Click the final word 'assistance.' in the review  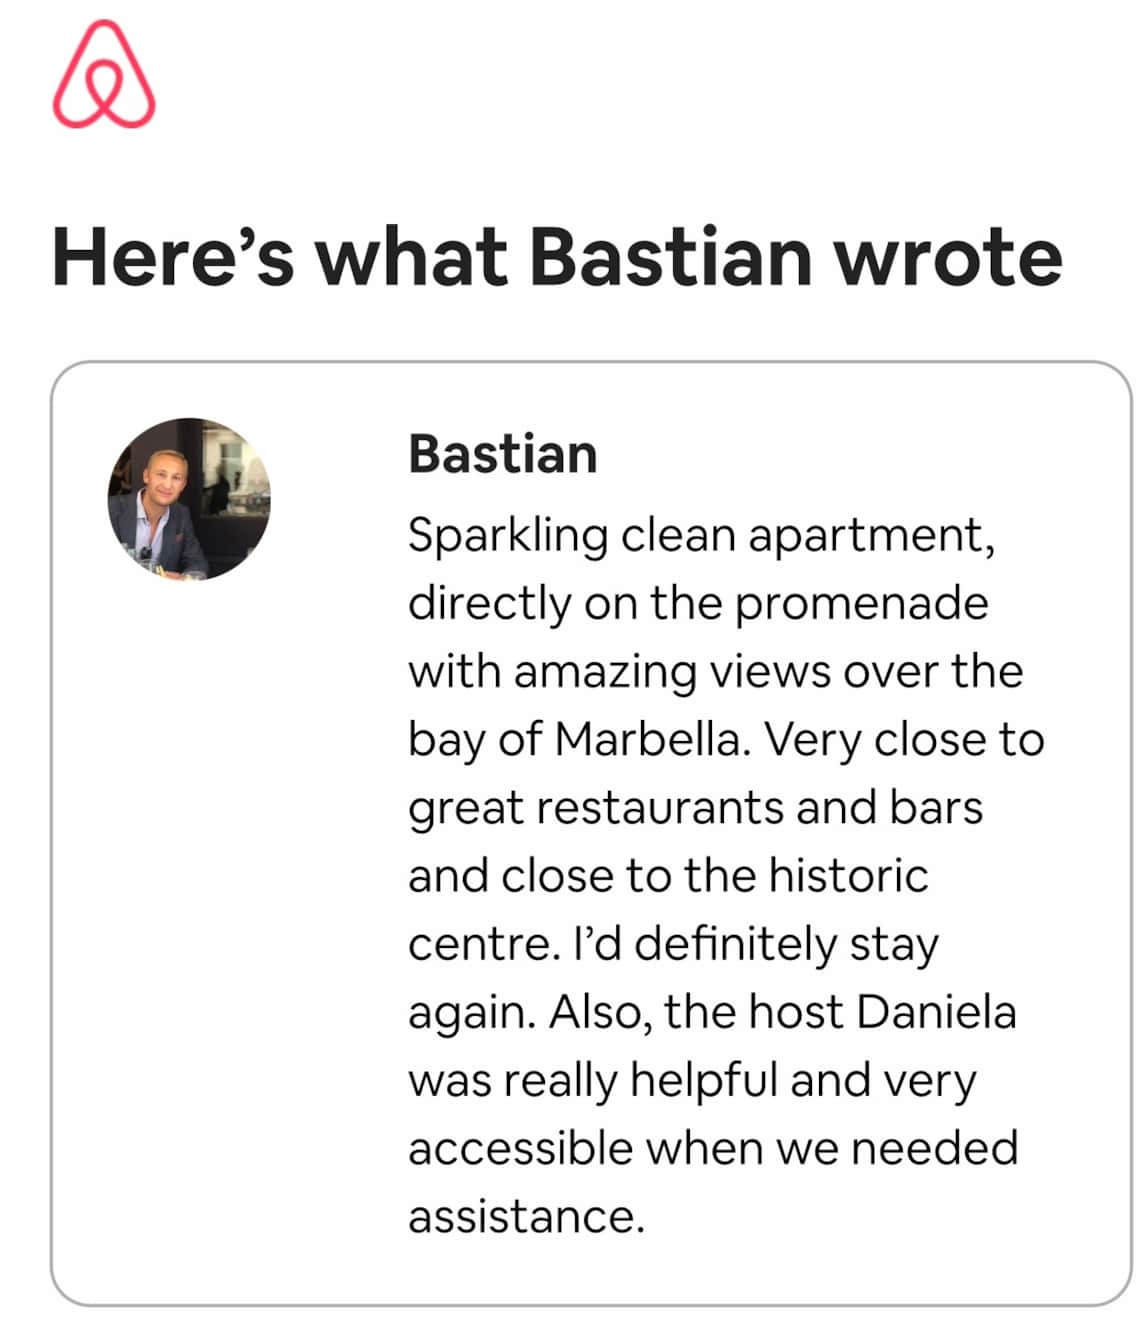tap(527, 1217)
